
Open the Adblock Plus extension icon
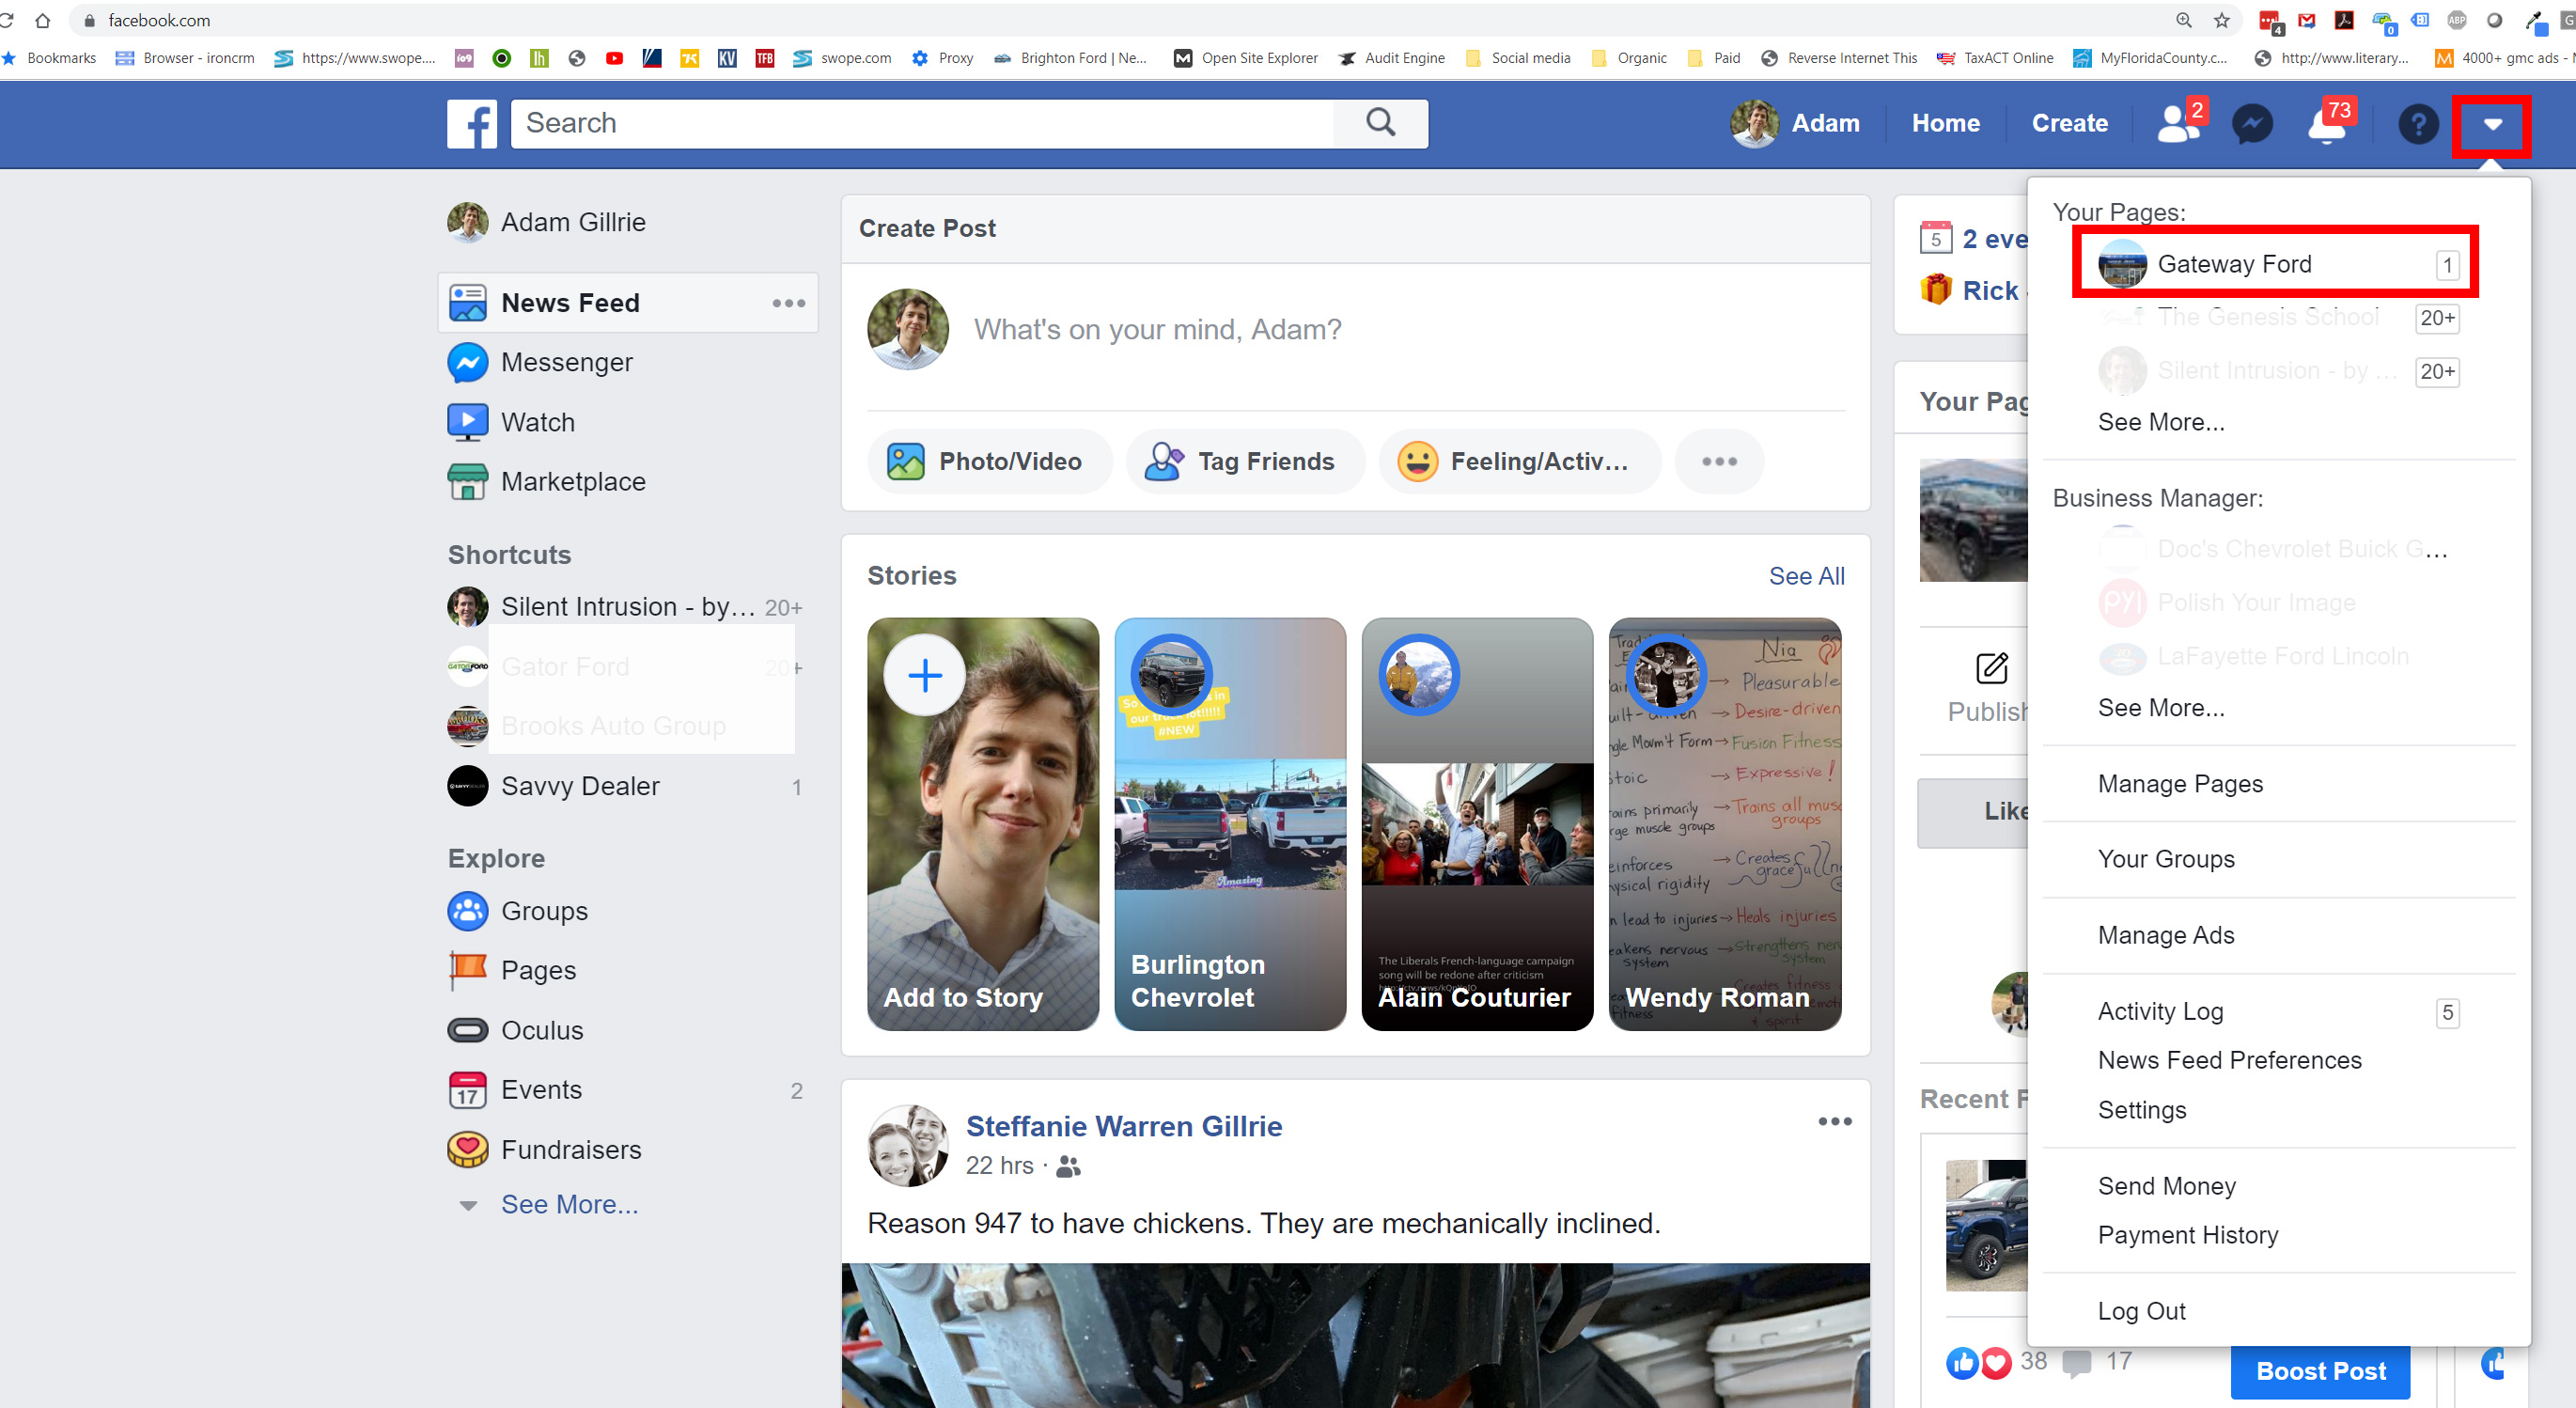click(x=2457, y=20)
